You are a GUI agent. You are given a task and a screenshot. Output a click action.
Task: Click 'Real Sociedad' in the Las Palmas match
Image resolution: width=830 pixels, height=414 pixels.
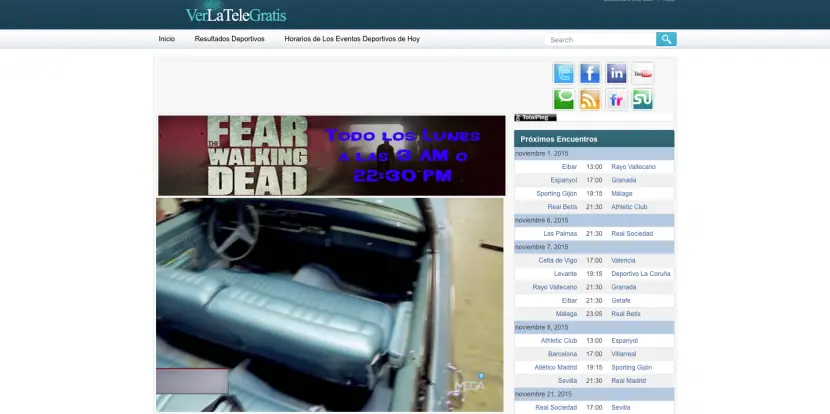click(x=632, y=233)
